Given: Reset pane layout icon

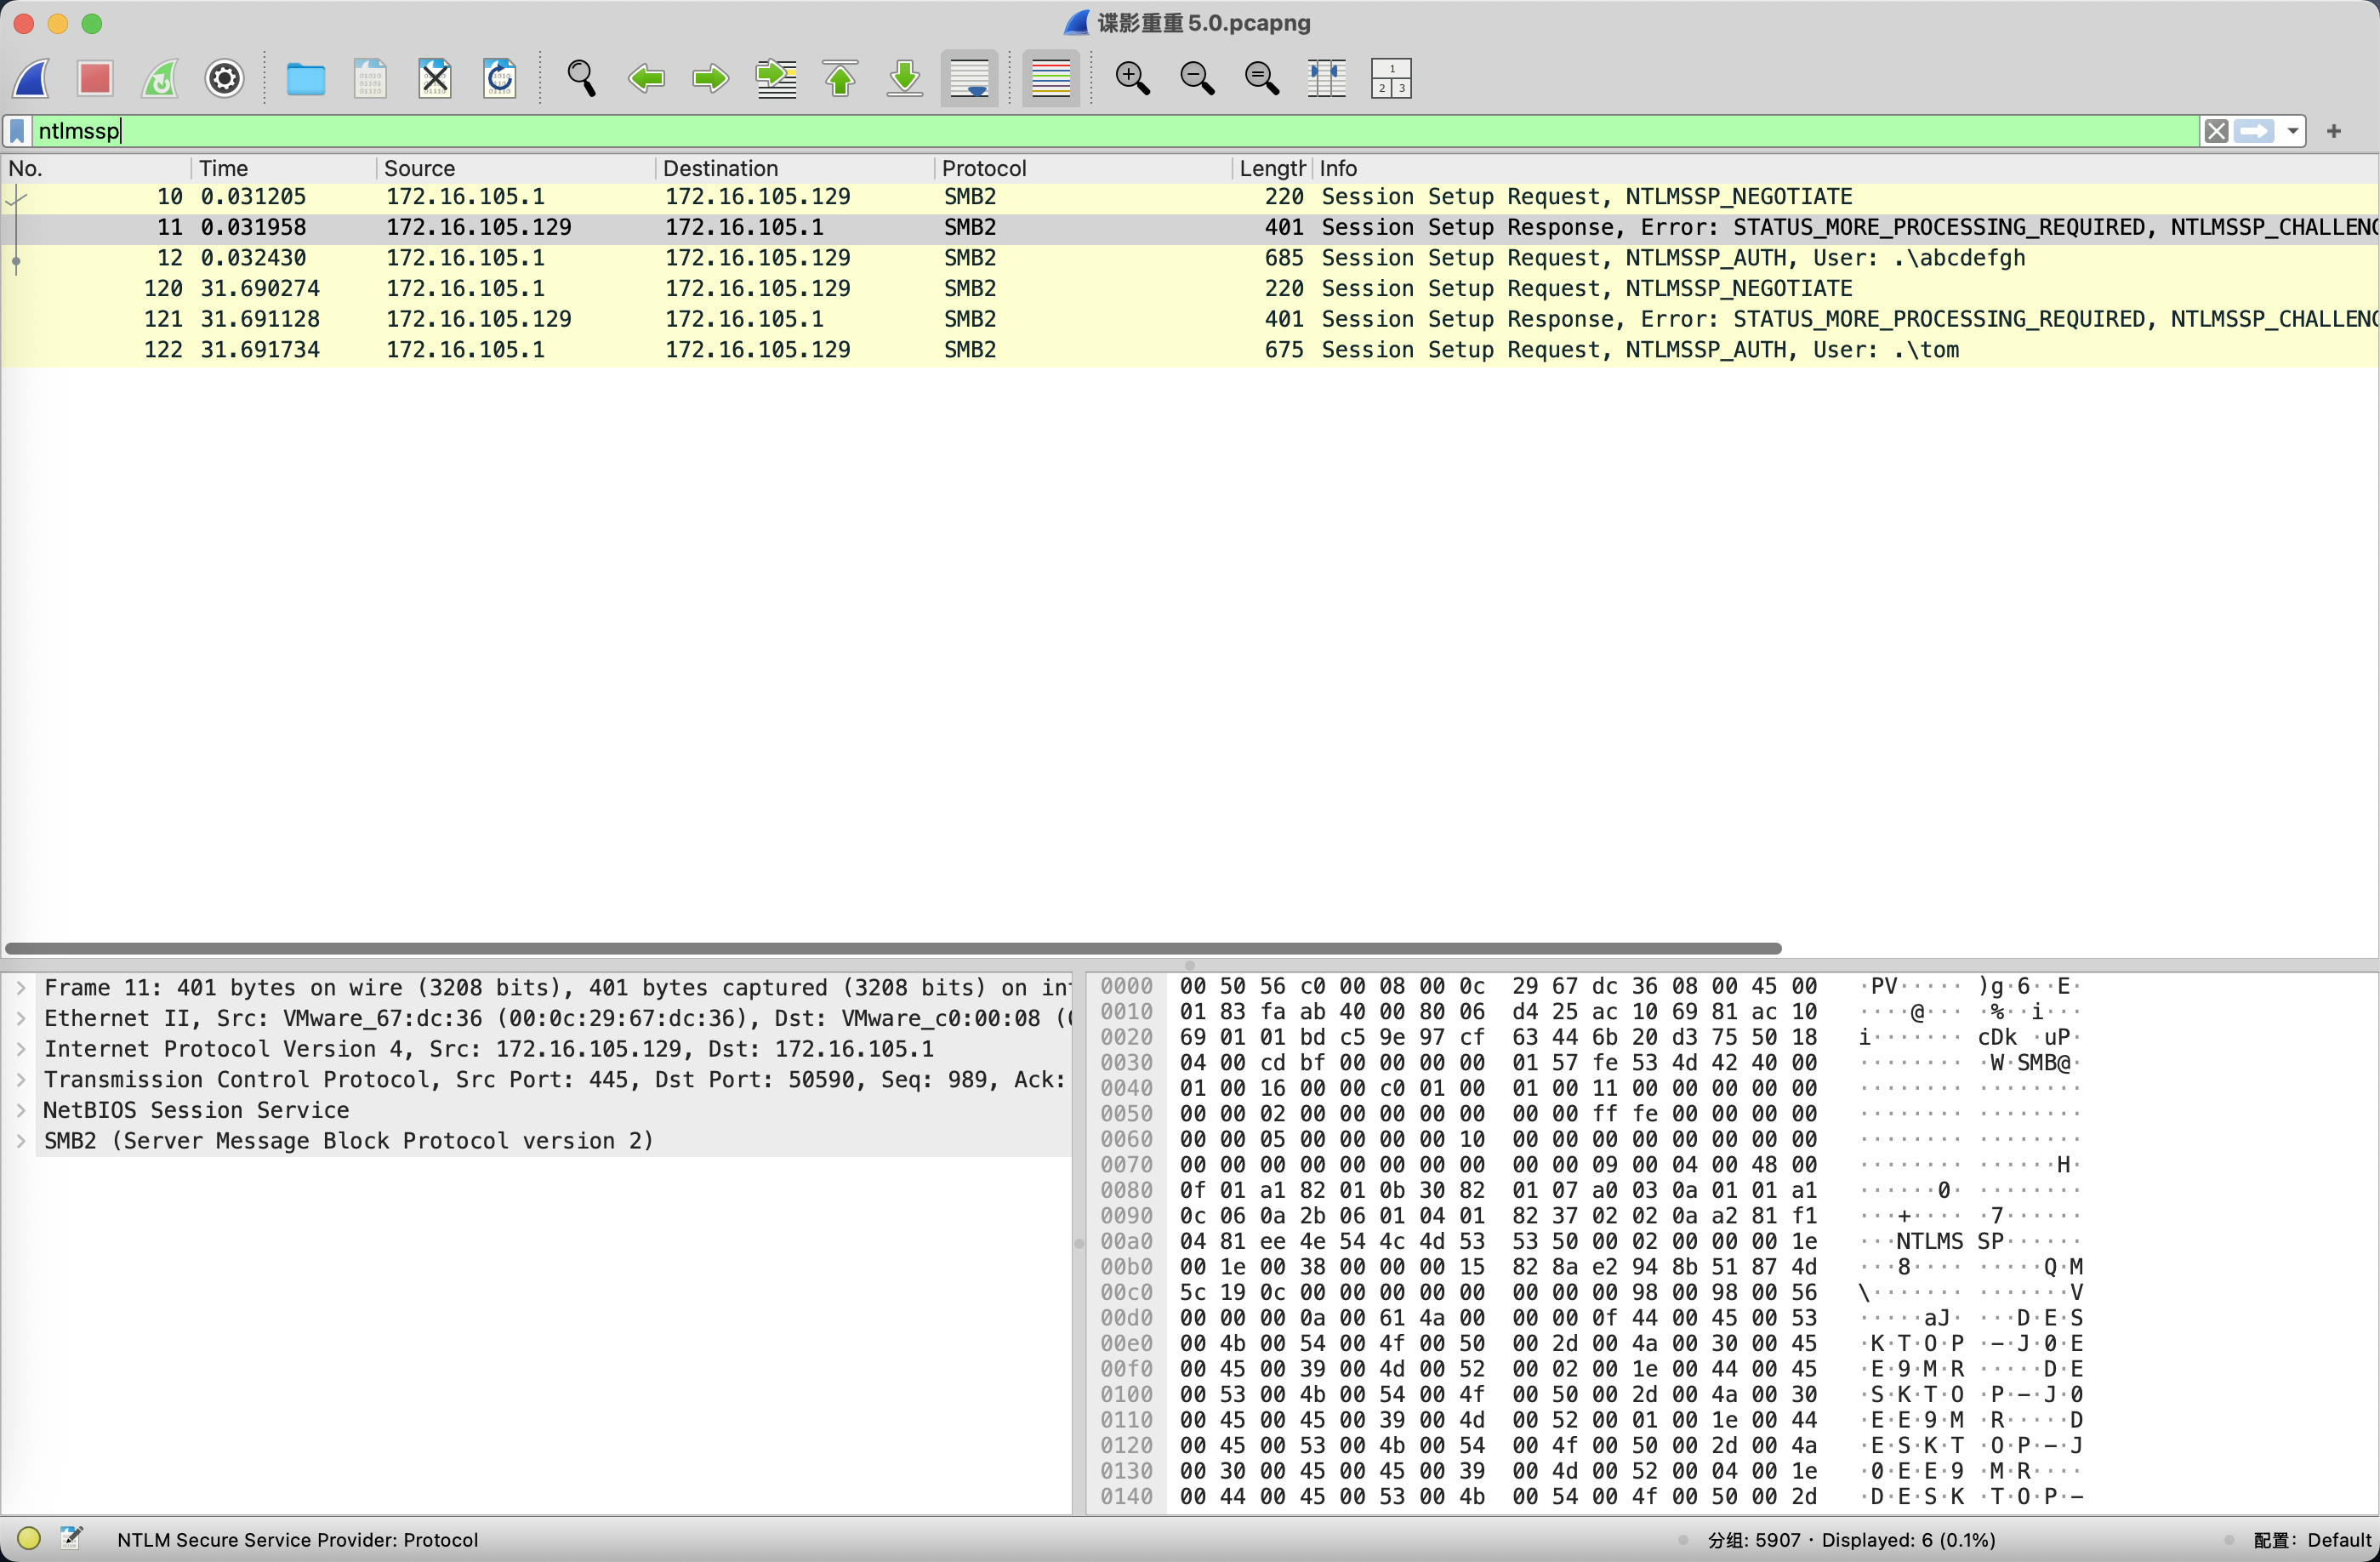Looking at the screenshot, I should (1391, 78).
